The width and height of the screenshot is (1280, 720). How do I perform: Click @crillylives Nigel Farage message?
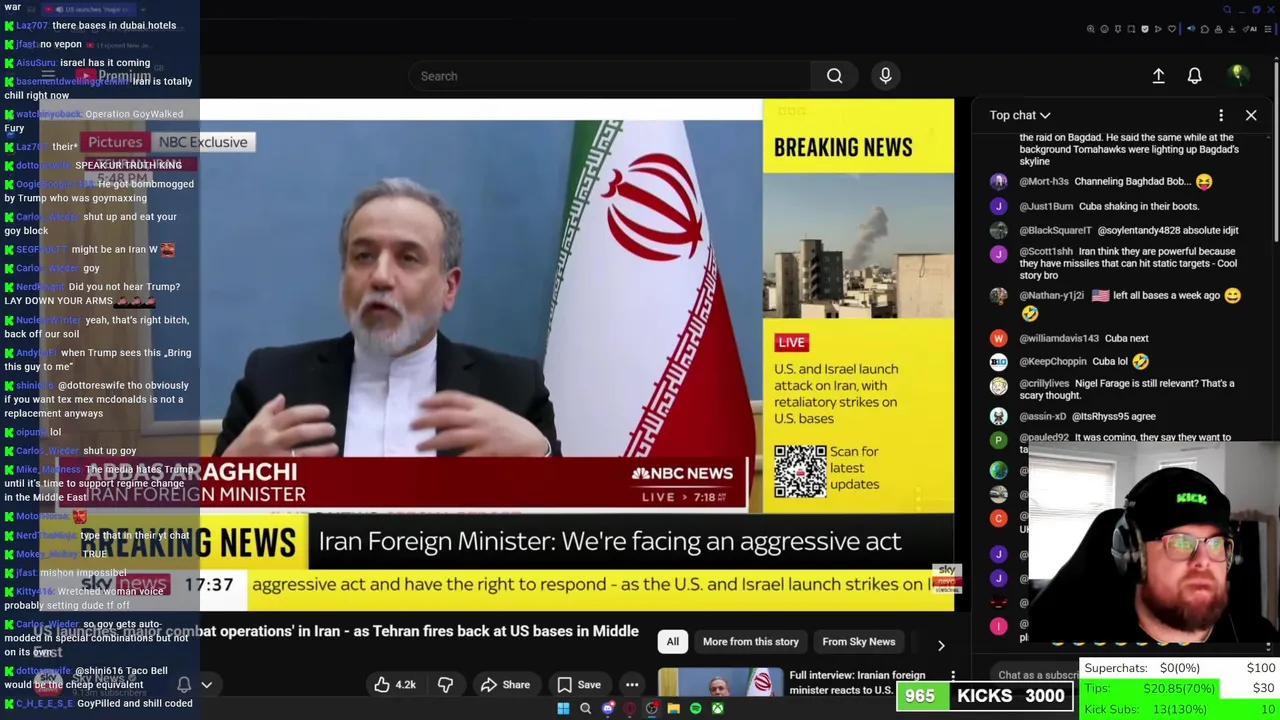[x=1115, y=389]
